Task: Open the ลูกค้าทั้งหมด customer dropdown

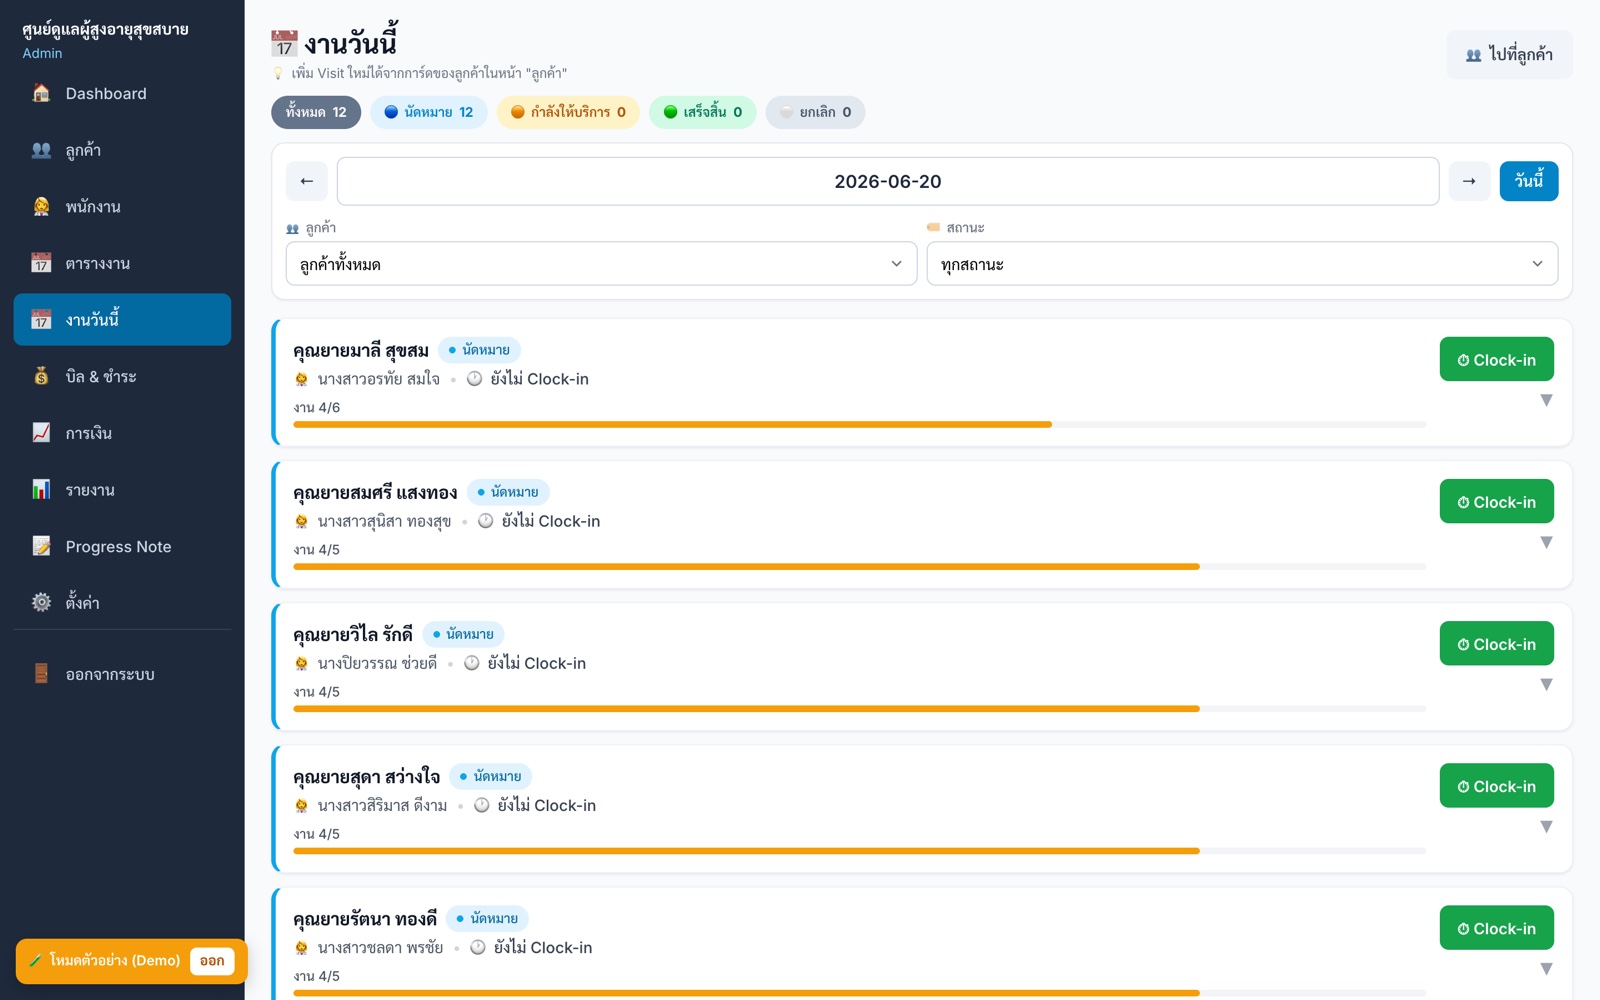Action: pyautogui.click(x=601, y=264)
